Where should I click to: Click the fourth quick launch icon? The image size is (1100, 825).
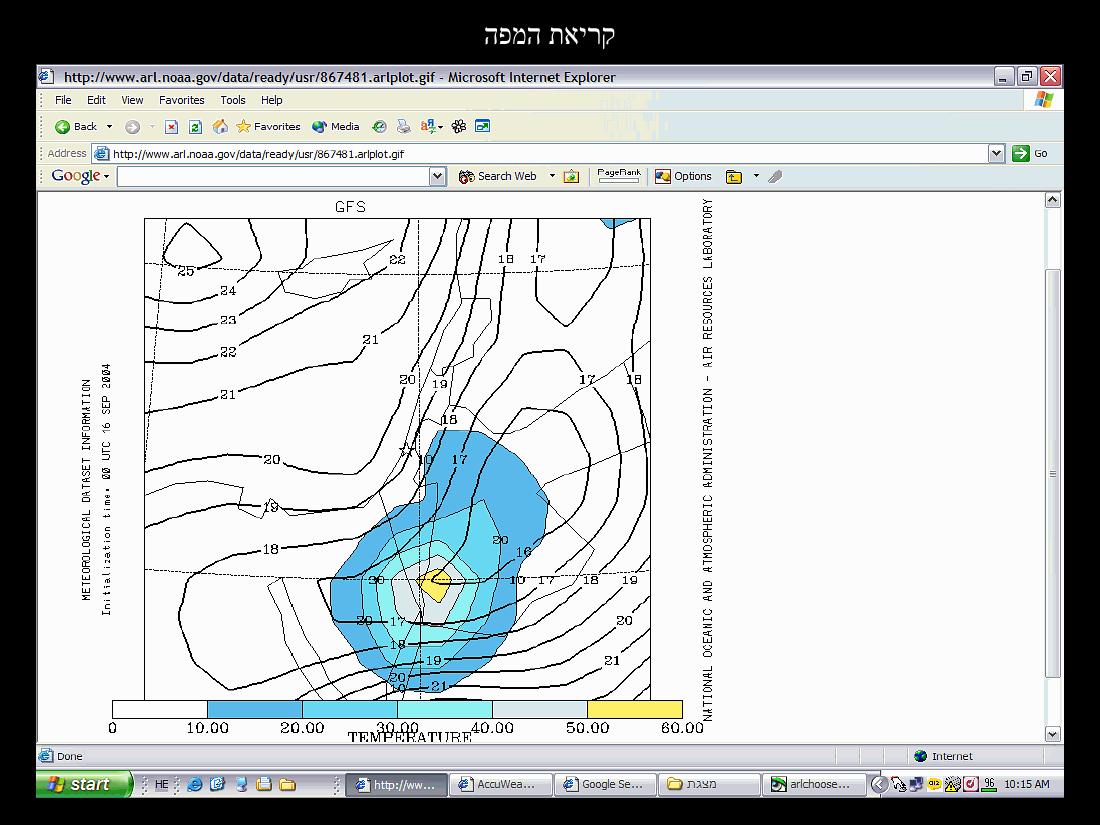click(264, 784)
